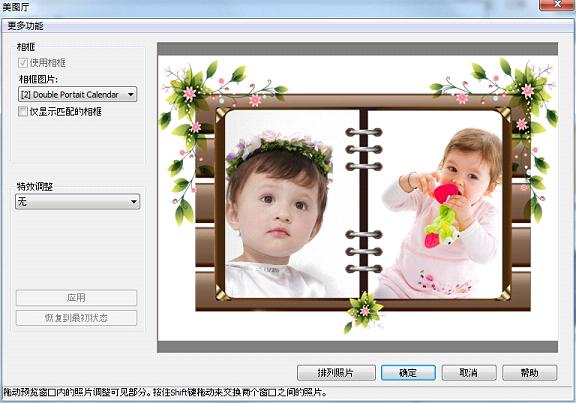Cancel the dialog with 取消
This screenshot has width=576, height=403.
[469, 373]
